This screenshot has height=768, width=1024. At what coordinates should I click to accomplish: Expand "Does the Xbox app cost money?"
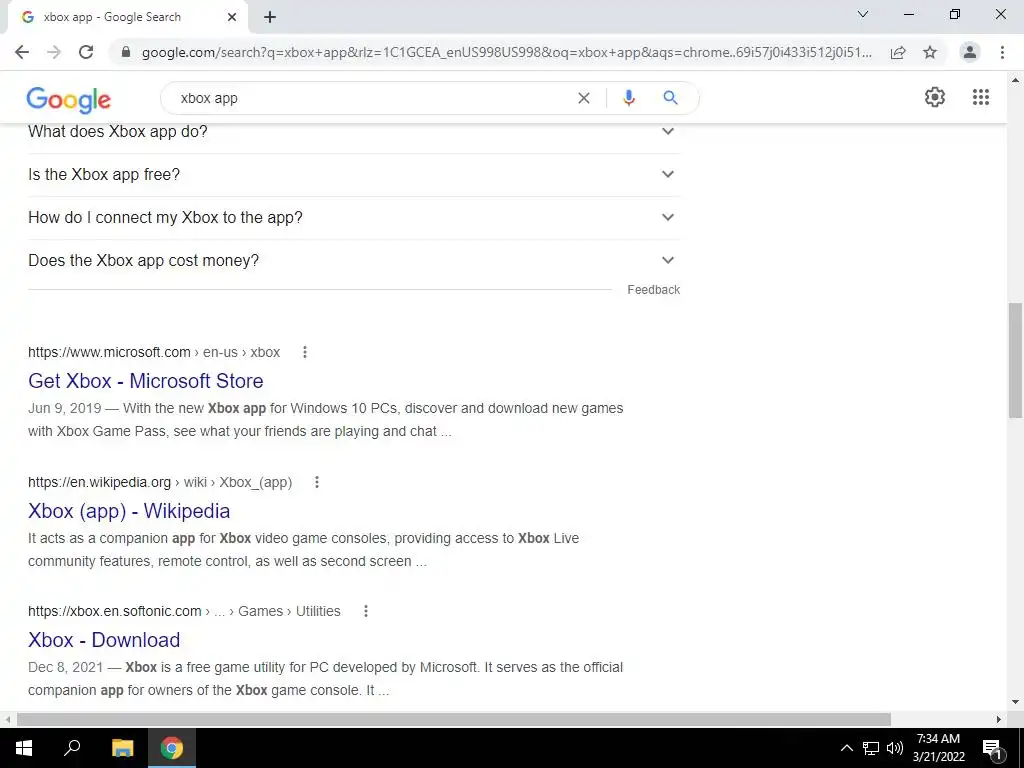point(354,261)
